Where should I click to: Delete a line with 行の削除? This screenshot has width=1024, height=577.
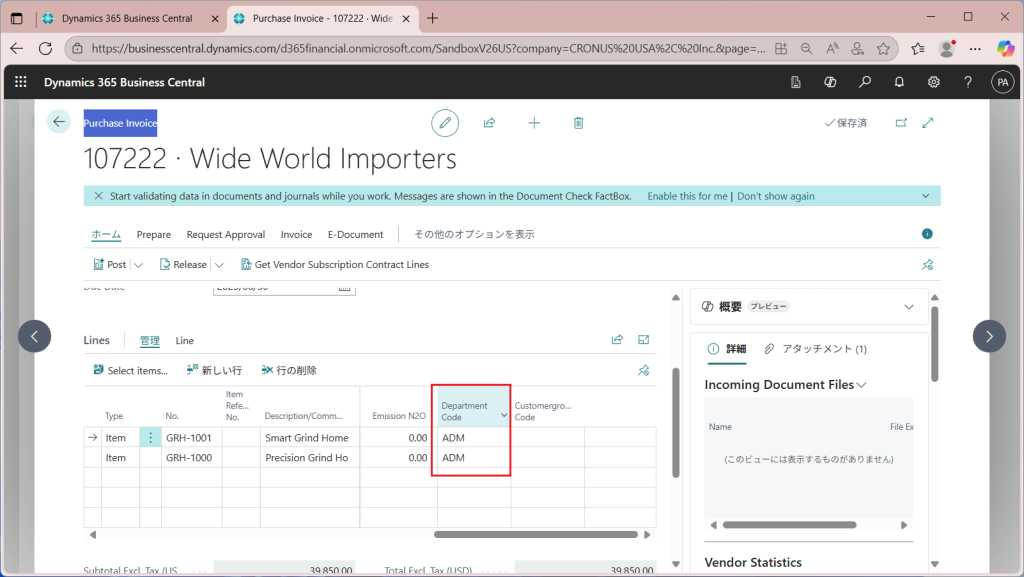289,370
